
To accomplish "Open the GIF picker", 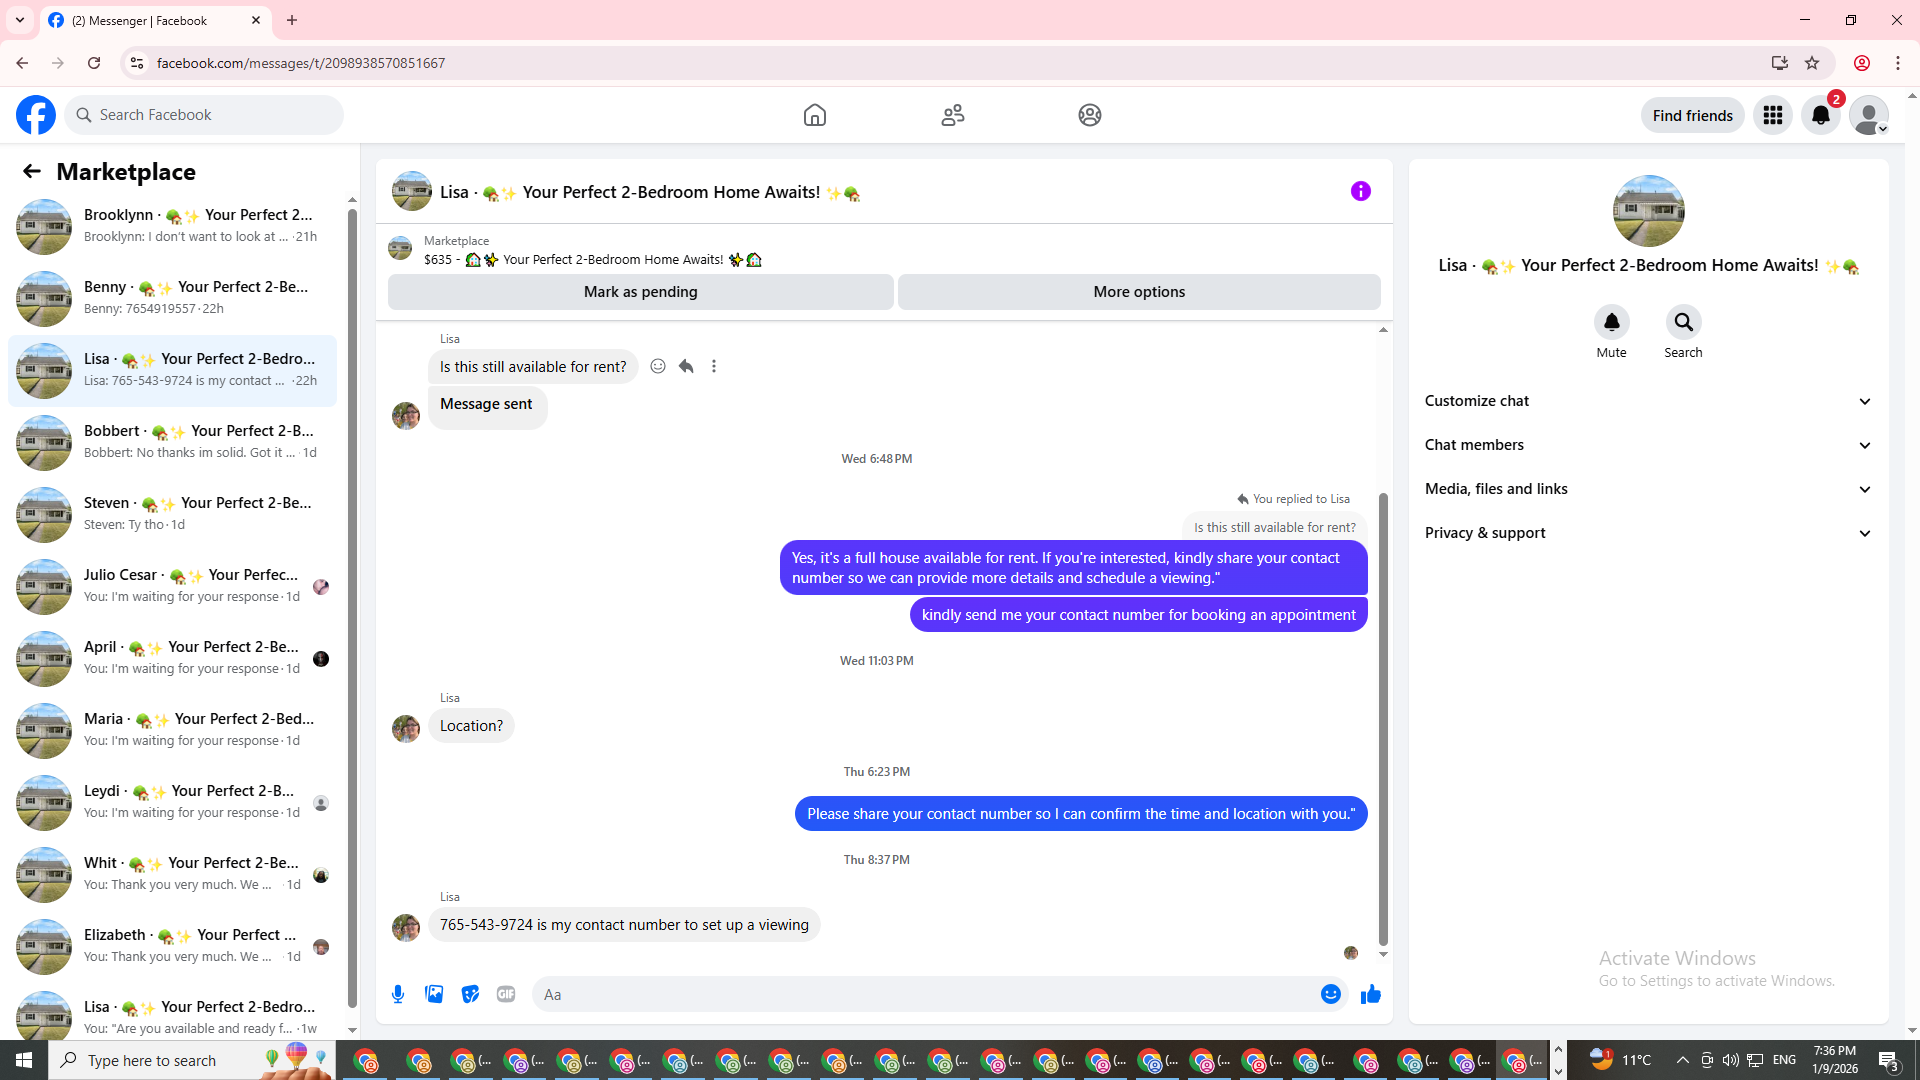I will click(x=506, y=994).
